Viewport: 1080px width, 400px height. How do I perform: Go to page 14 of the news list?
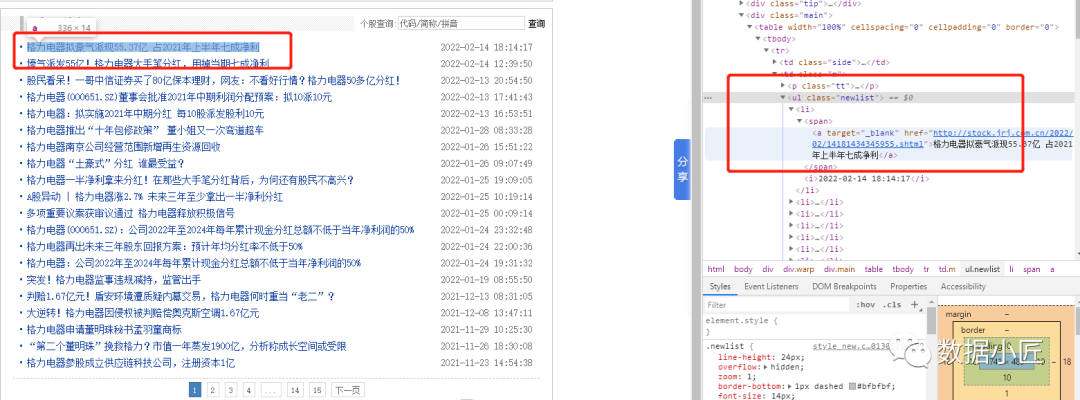point(295,390)
